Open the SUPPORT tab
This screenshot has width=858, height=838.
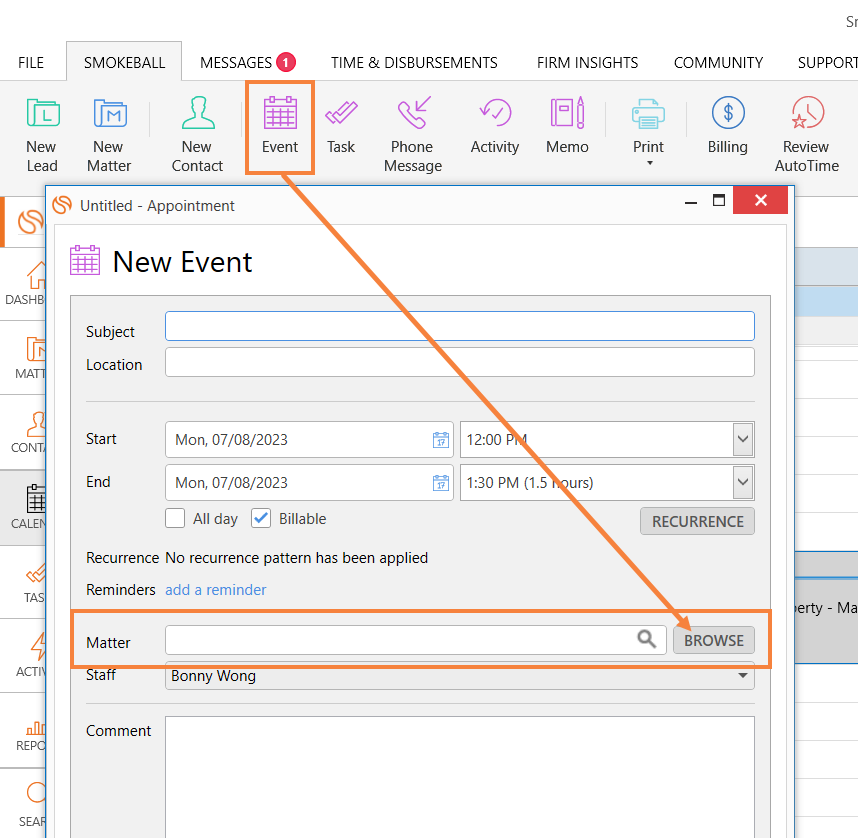click(x=827, y=62)
